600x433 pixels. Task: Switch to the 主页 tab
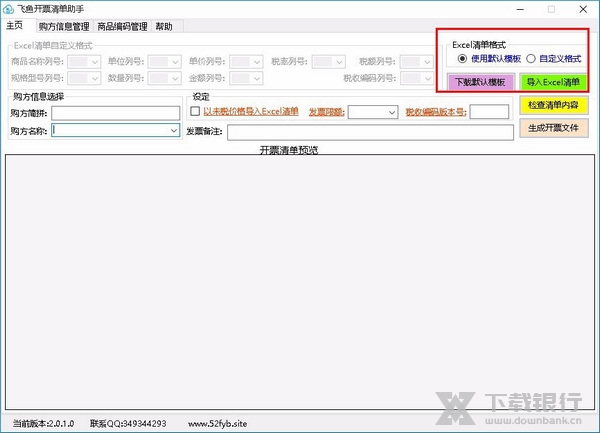click(x=15, y=26)
